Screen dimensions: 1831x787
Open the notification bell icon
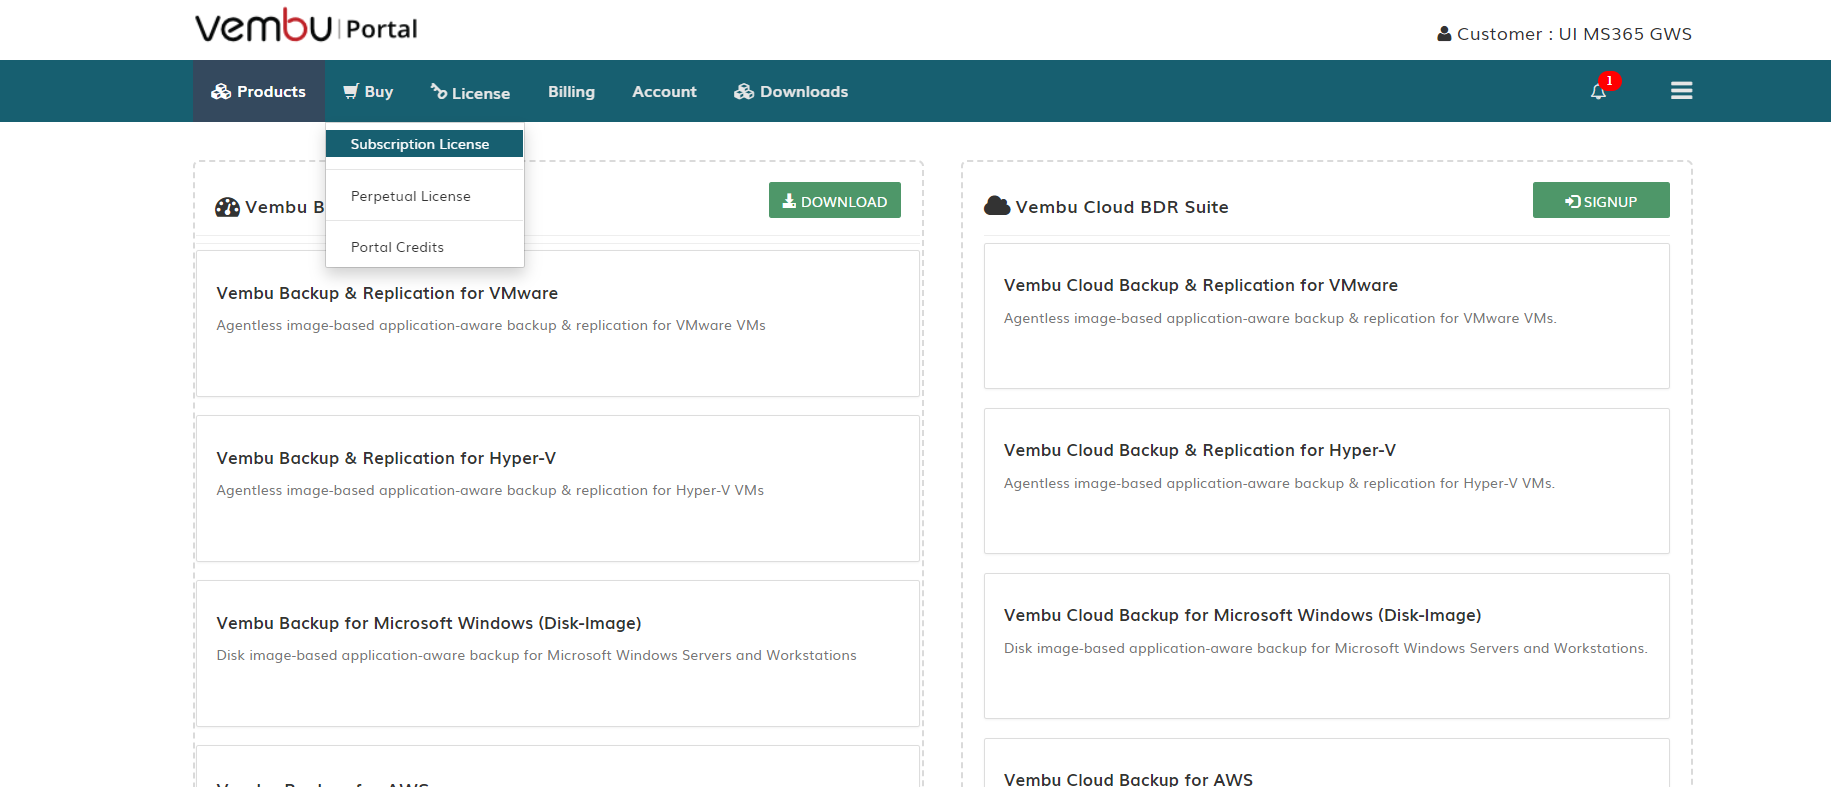(x=1598, y=92)
